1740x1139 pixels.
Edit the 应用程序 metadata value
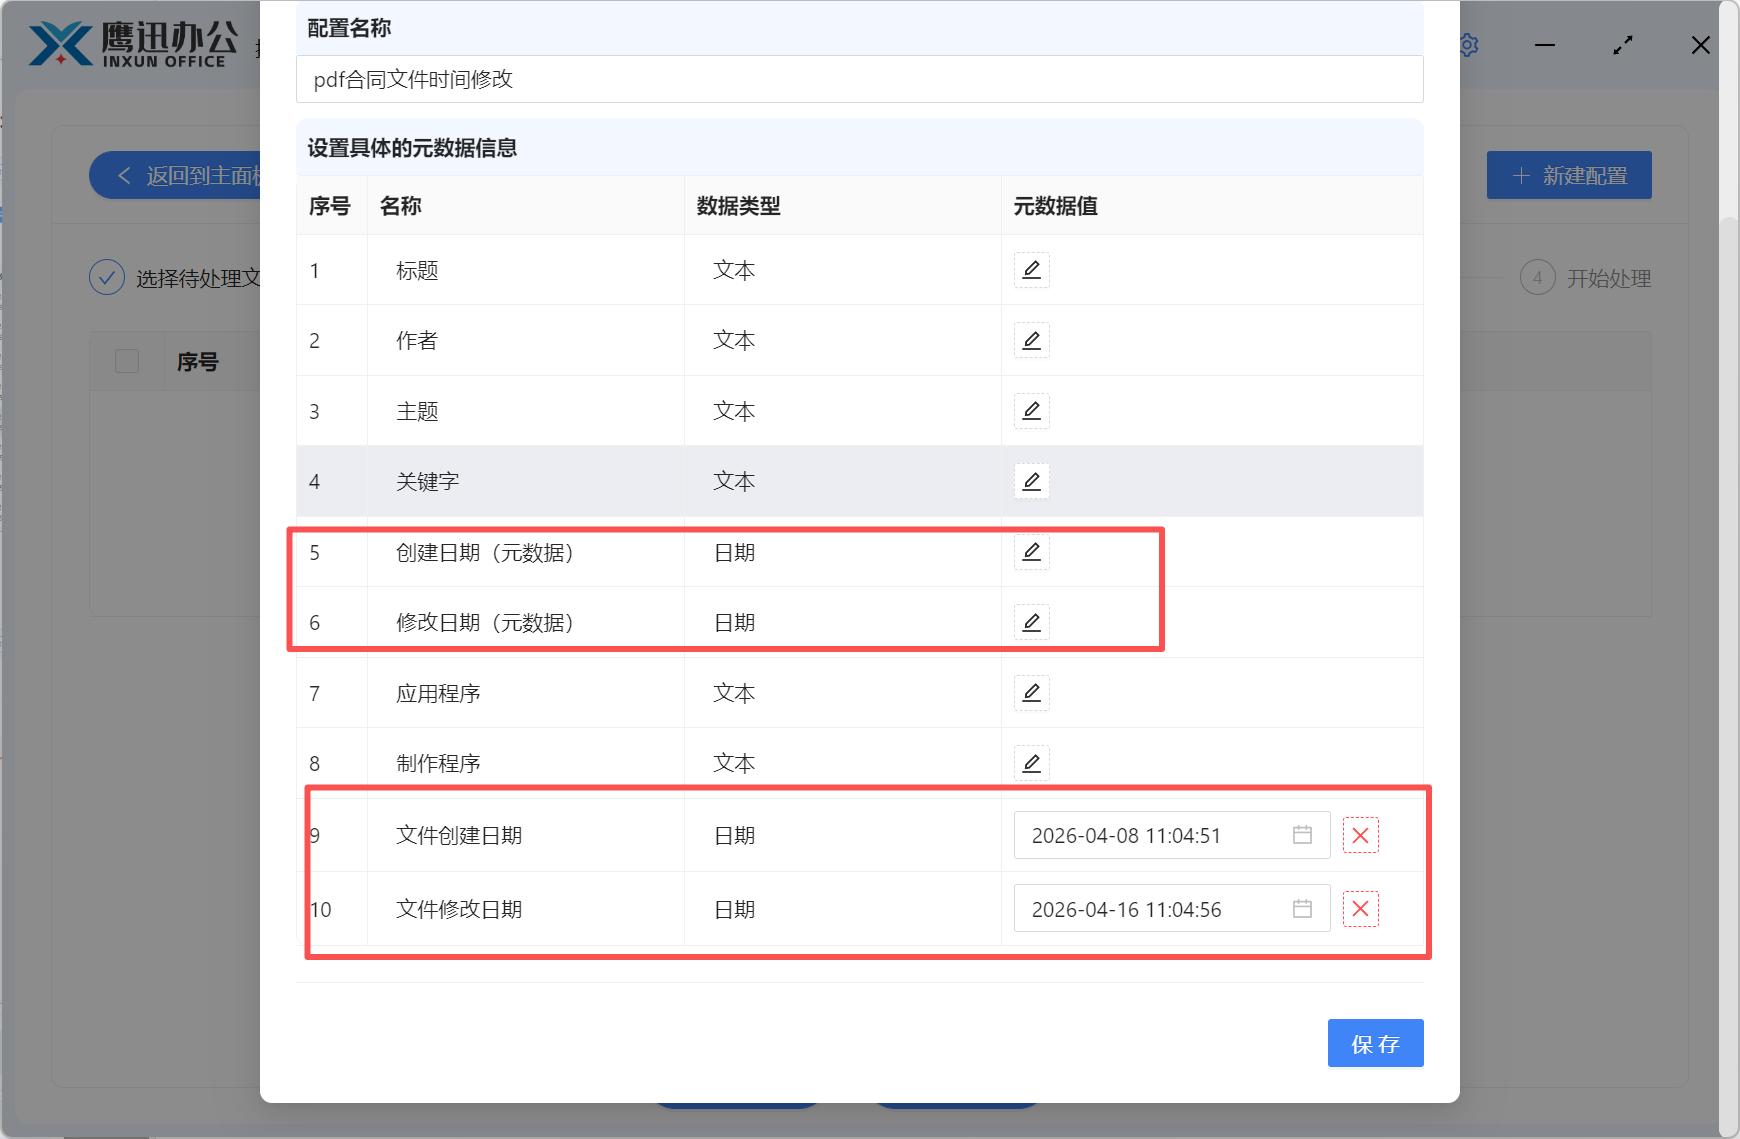(x=1031, y=692)
